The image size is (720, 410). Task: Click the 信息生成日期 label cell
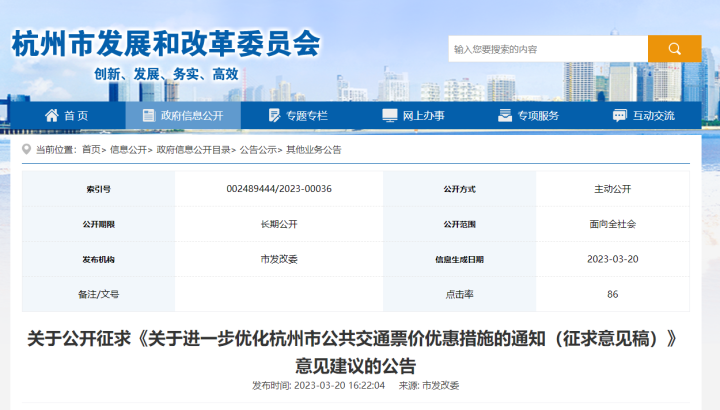click(459, 259)
